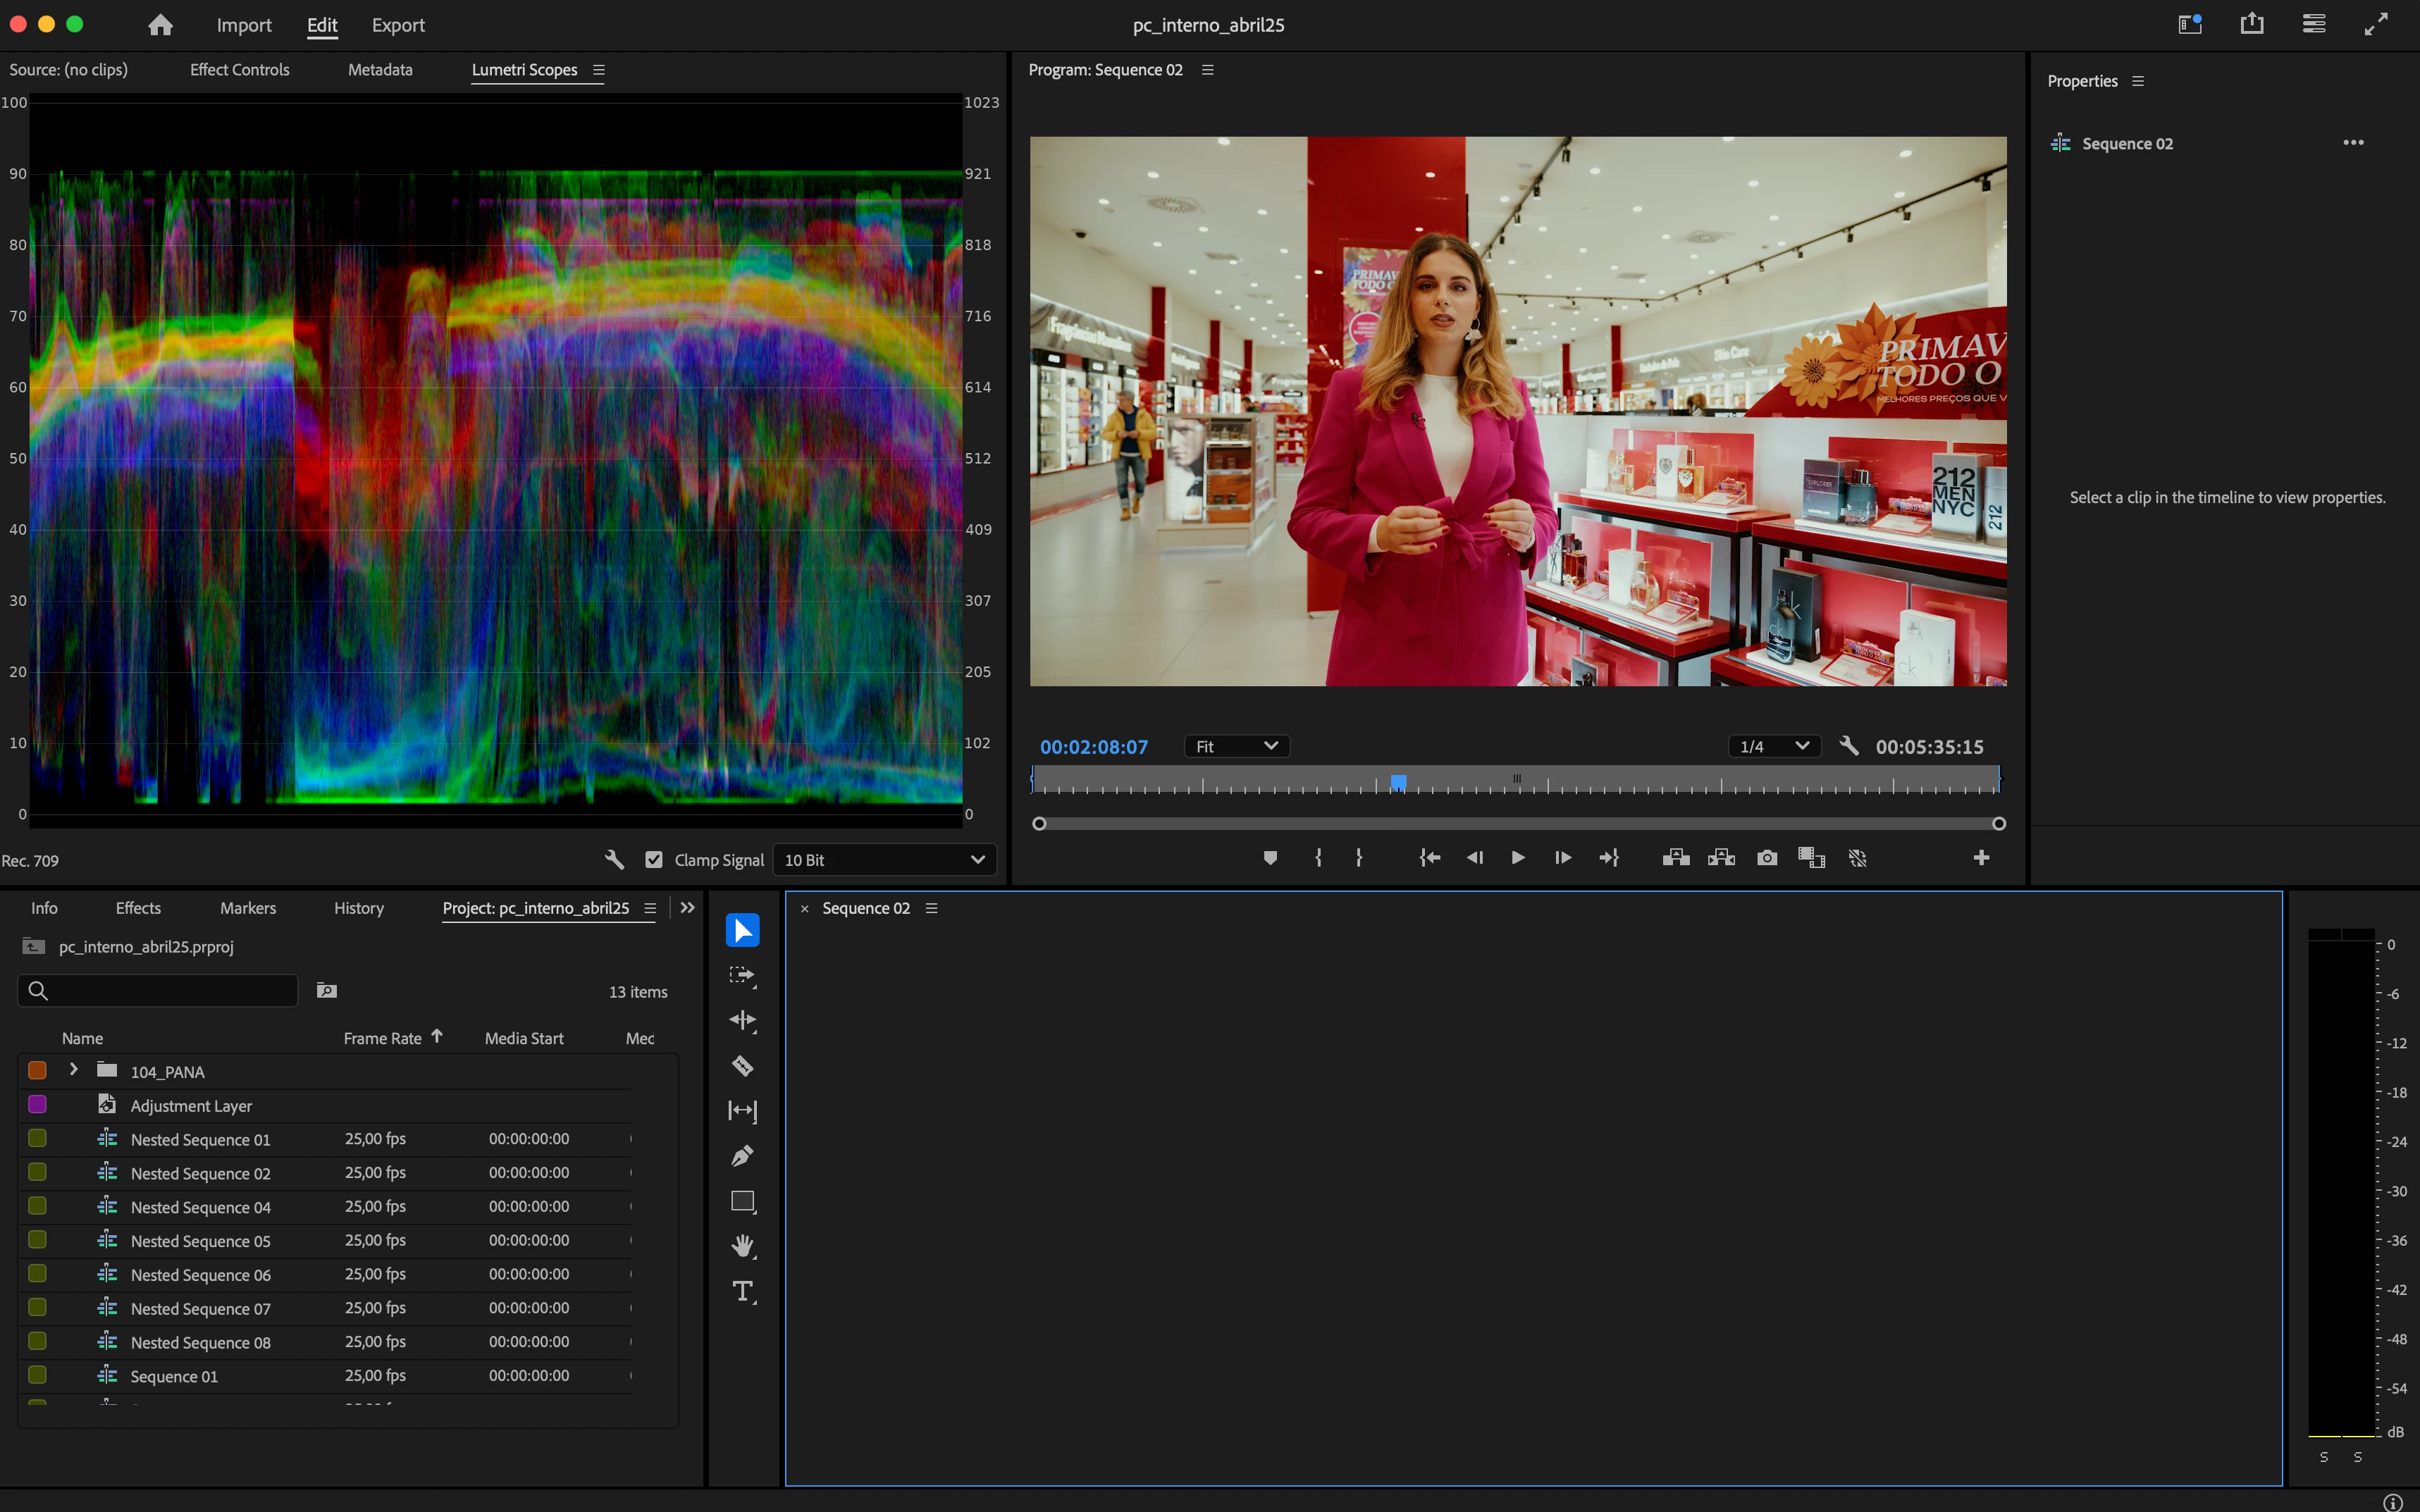The height and width of the screenshot is (1512, 2420).
Task: Click the Add Marker icon
Action: click(1270, 858)
